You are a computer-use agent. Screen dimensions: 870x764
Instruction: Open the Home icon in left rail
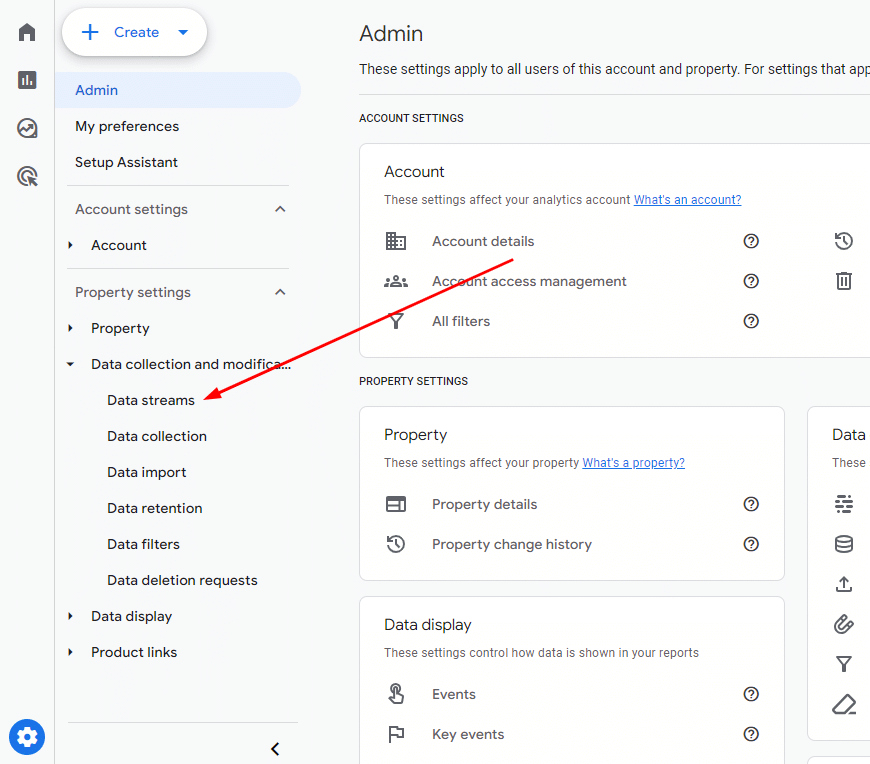click(27, 32)
